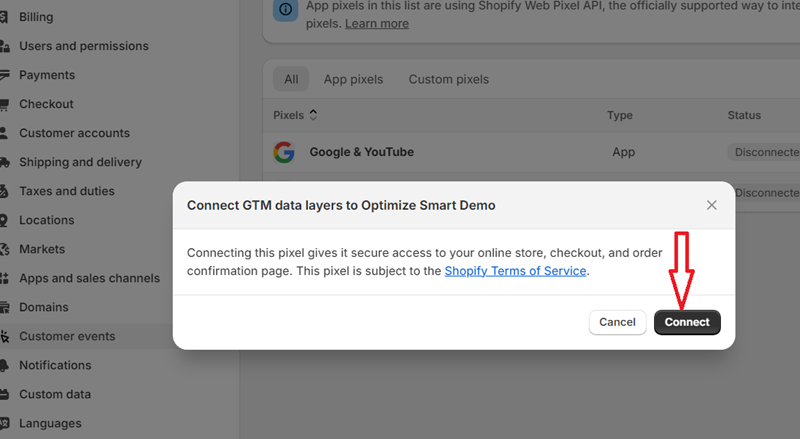Image resolution: width=800 pixels, height=439 pixels.
Task: Click the Languages icon
Action: [4, 424]
